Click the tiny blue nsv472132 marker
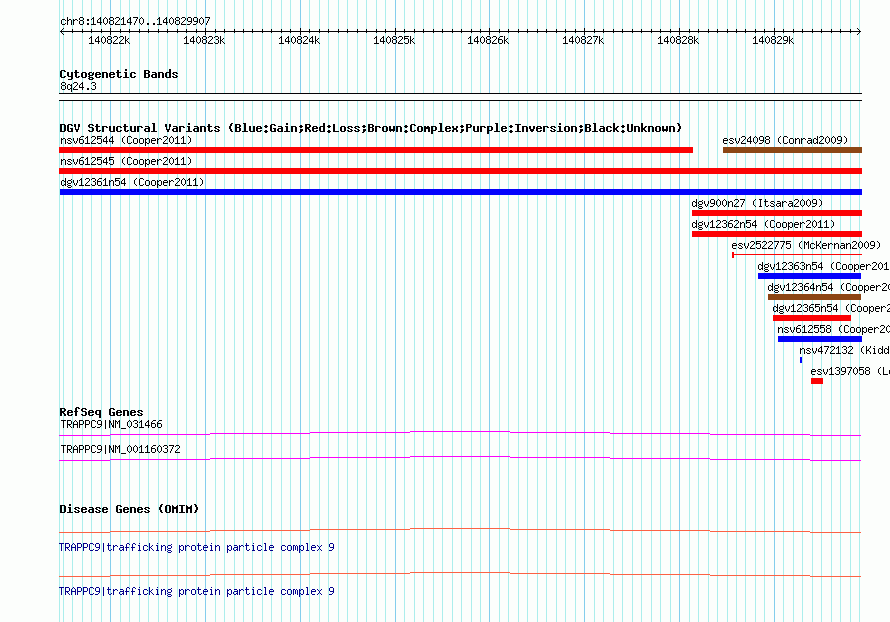Viewport: 890px width, 622px height. tap(801, 360)
